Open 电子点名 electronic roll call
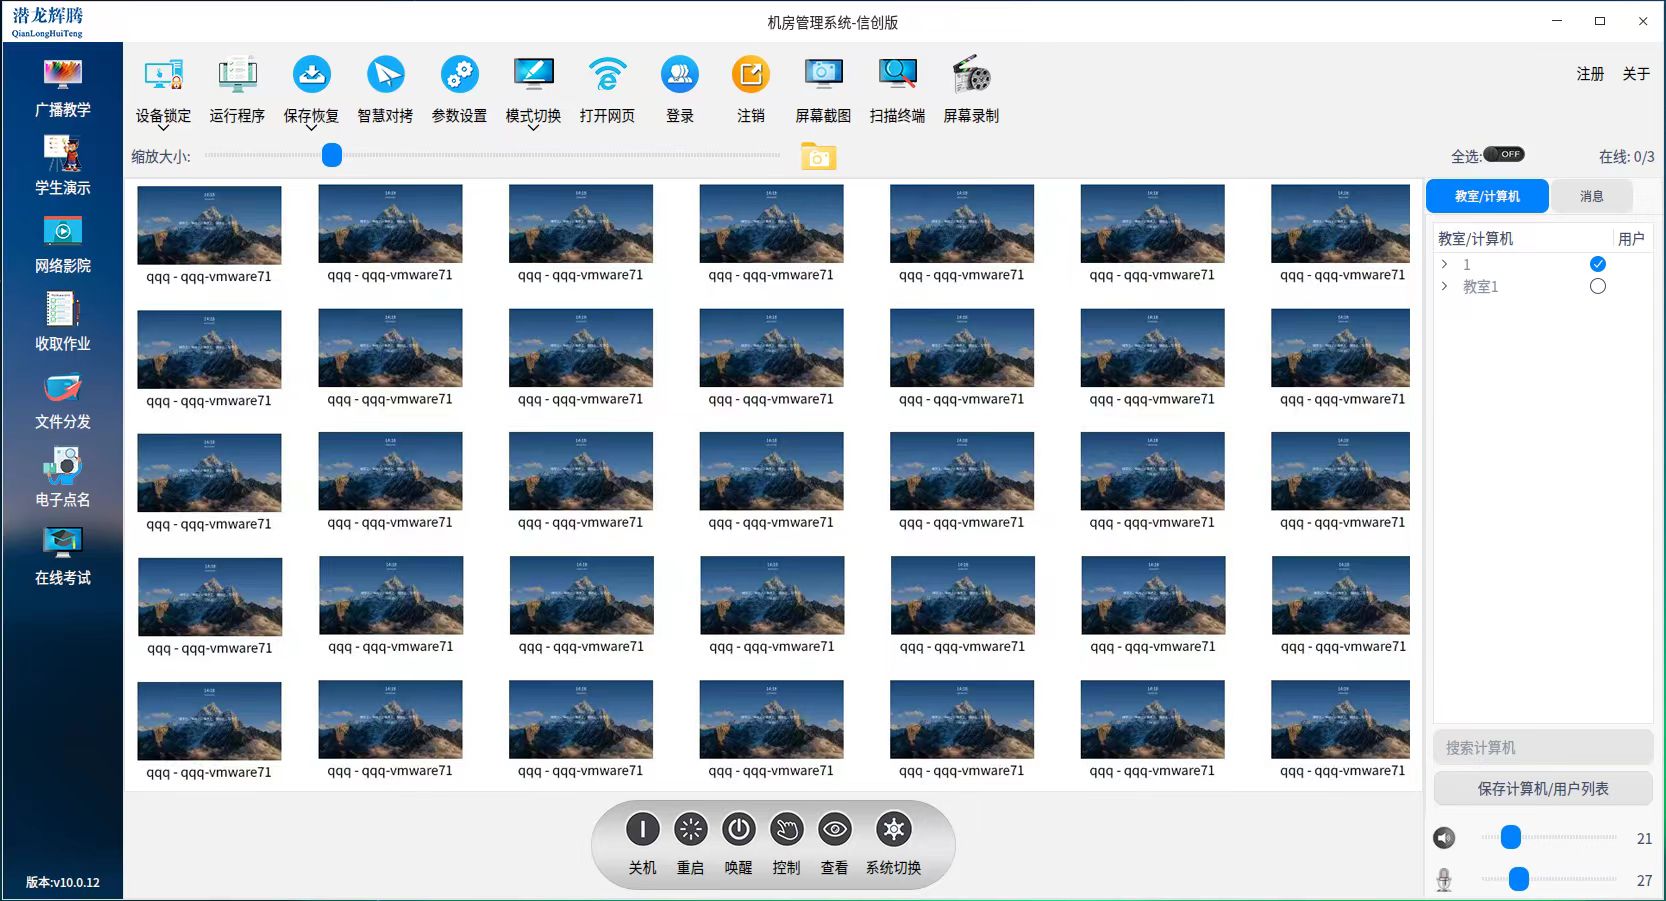Image resolution: width=1666 pixels, height=901 pixels. [x=62, y=478]
